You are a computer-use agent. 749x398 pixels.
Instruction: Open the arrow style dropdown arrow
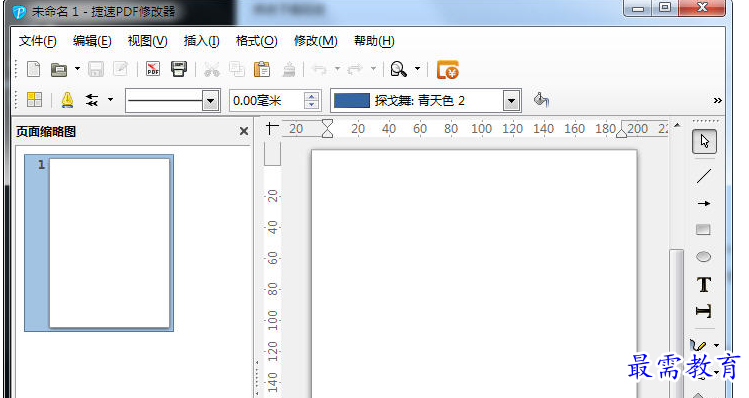(x=110, y=99)
